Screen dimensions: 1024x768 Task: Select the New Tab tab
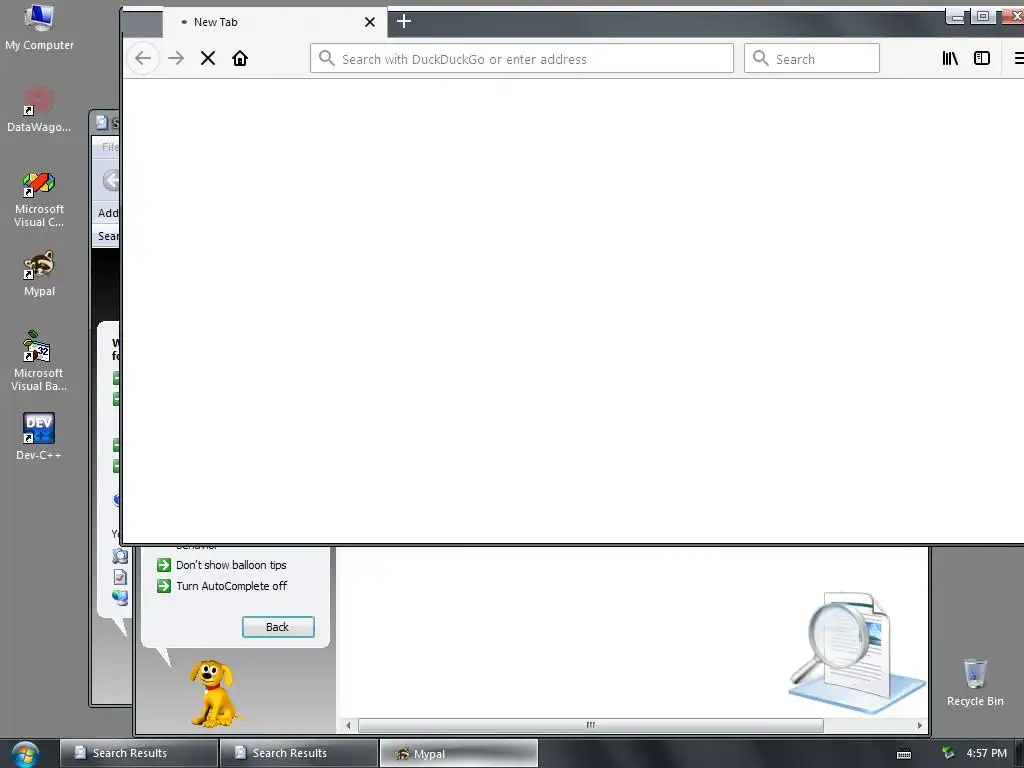pyautogui.click(x=274, y=22)
